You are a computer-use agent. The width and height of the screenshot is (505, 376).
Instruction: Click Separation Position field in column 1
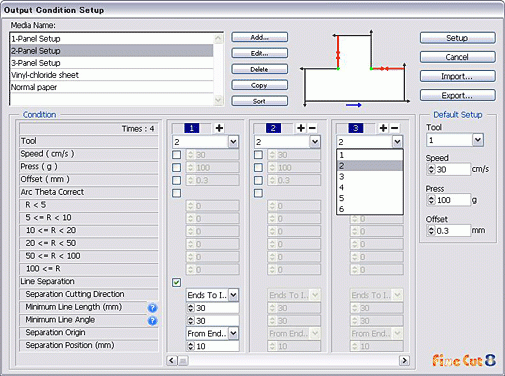point(216,346)
